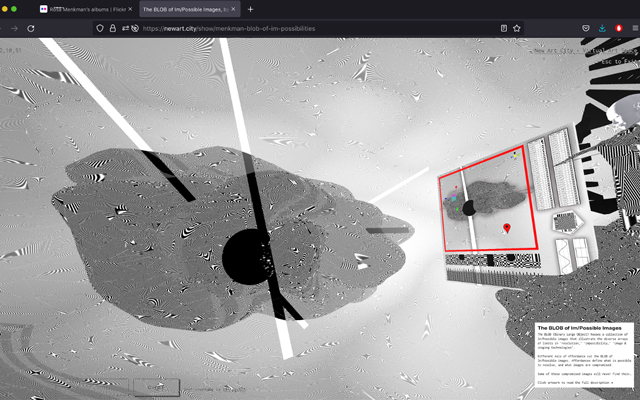Bookmark this page with star icon
The width and height of the screenshot is (640, 400).
click(517, 28)
